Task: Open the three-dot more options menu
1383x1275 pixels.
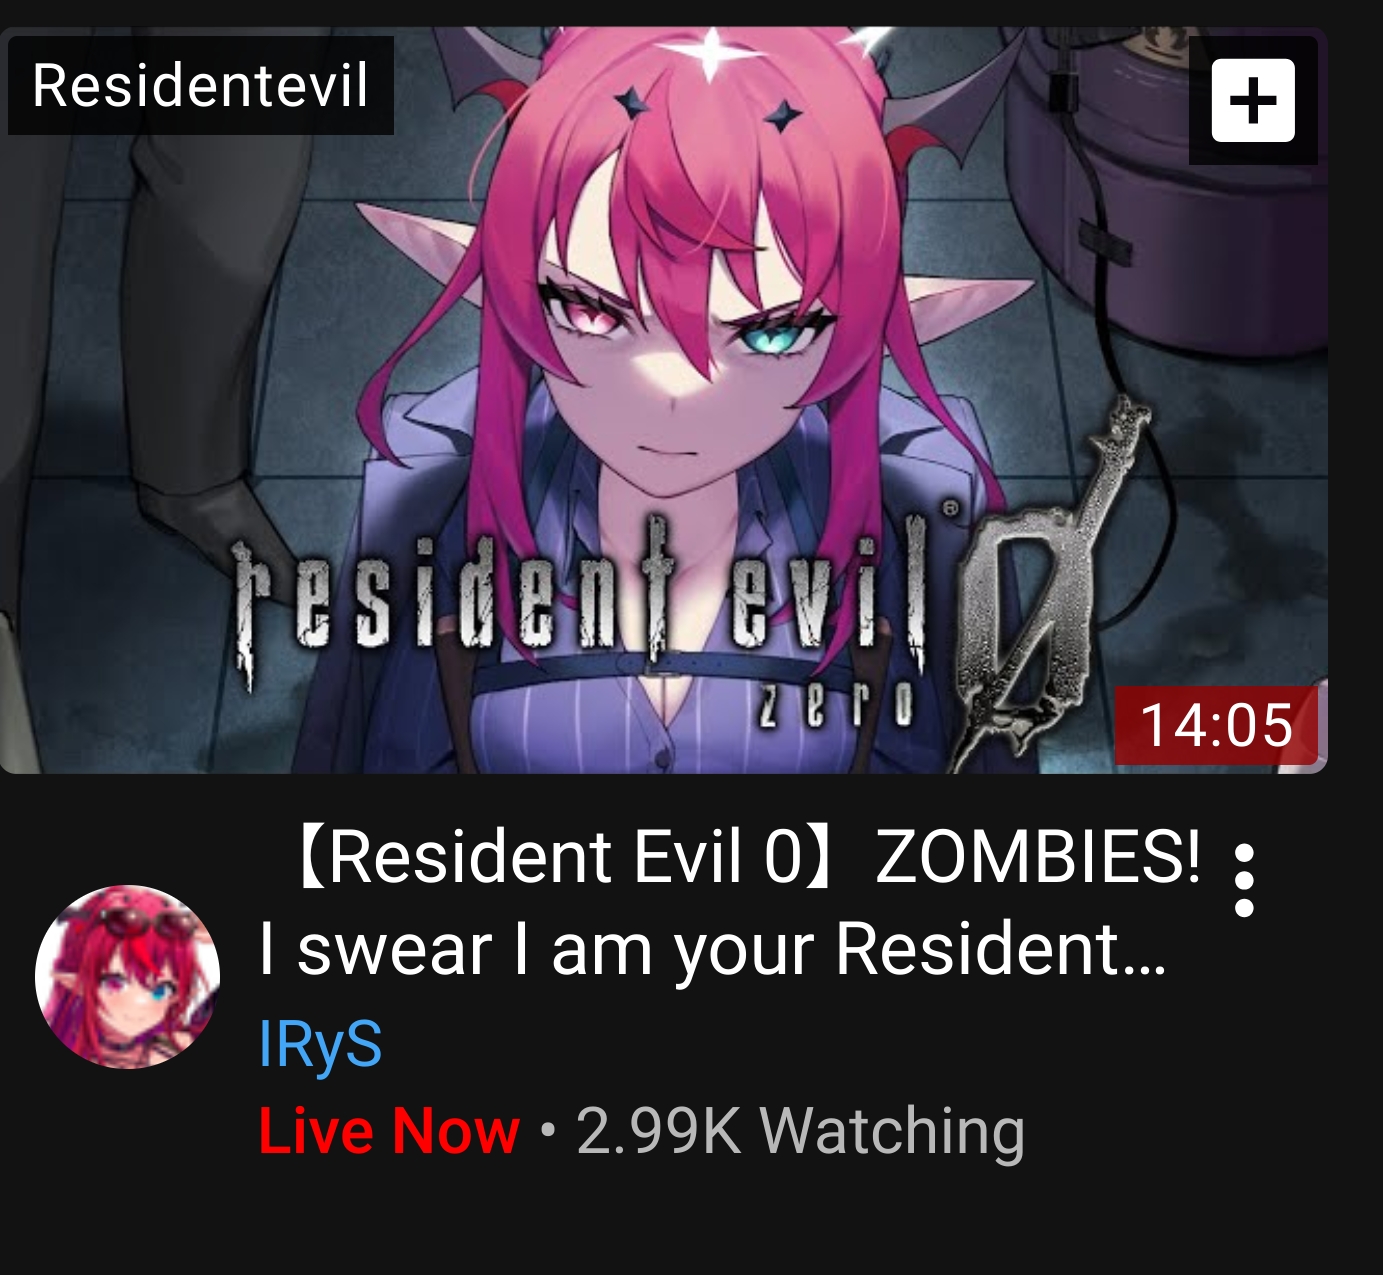Action: point(1244,880)
